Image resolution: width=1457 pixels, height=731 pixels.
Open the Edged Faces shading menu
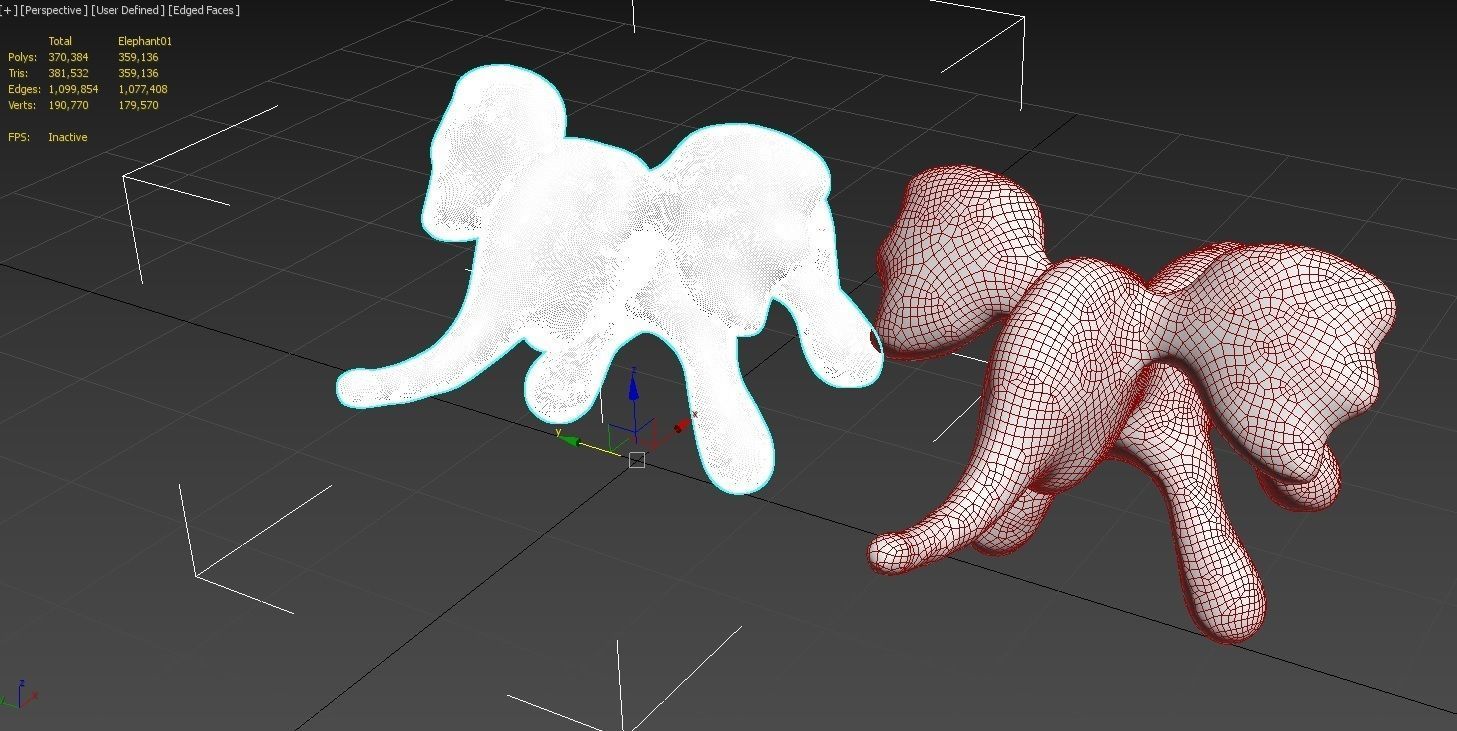pos(204,10)
